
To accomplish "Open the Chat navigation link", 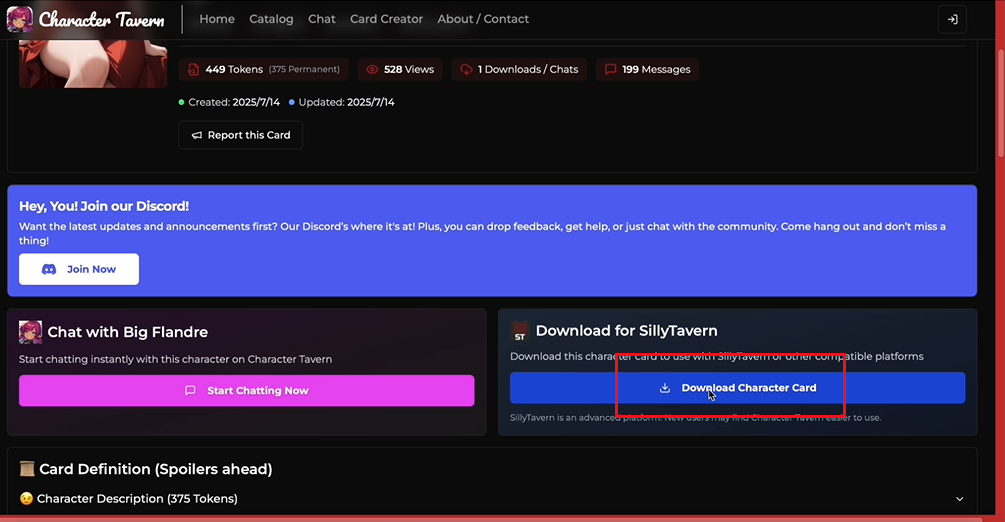I will 322,19.
